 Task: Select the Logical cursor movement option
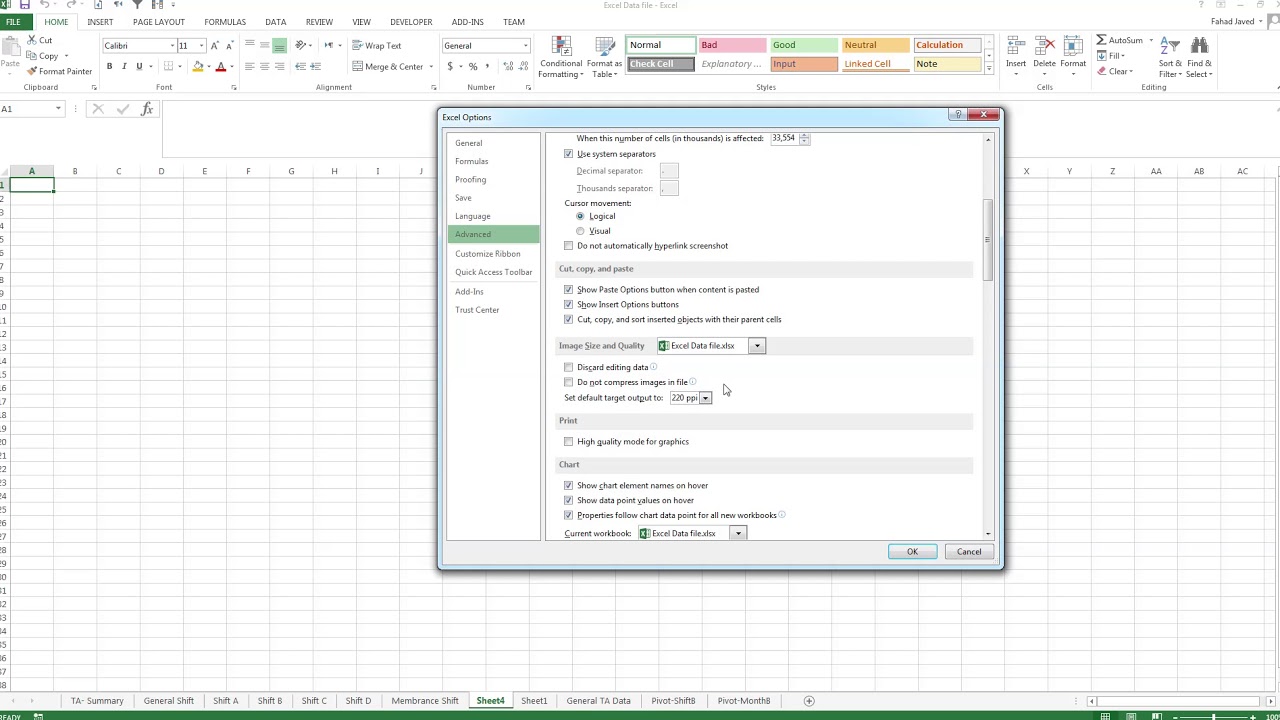click(580, 216)
